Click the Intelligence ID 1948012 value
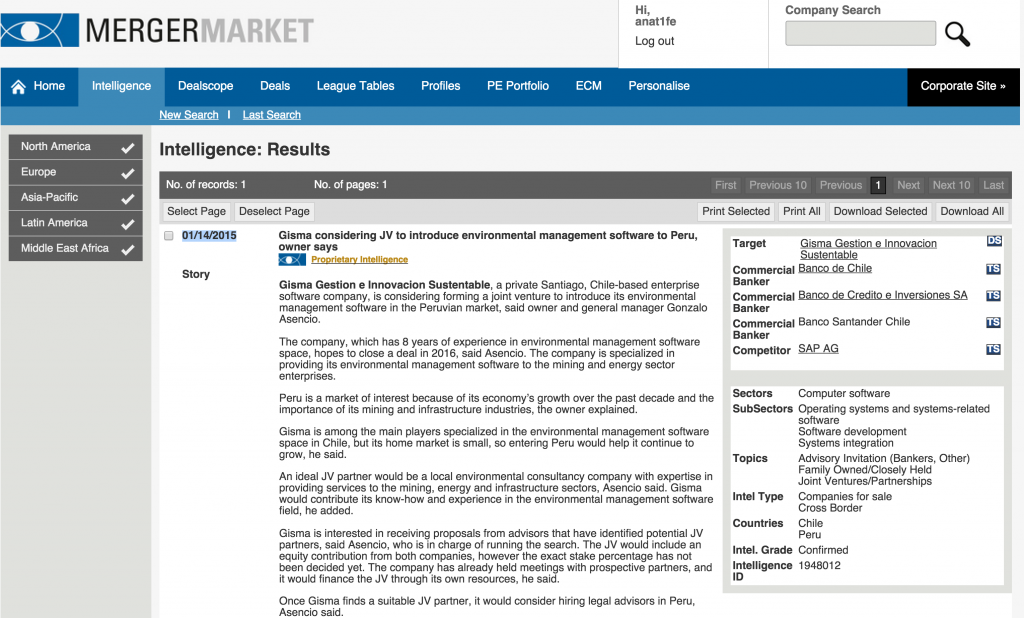Screen dimensions: 1024x618 click(820, 566)
